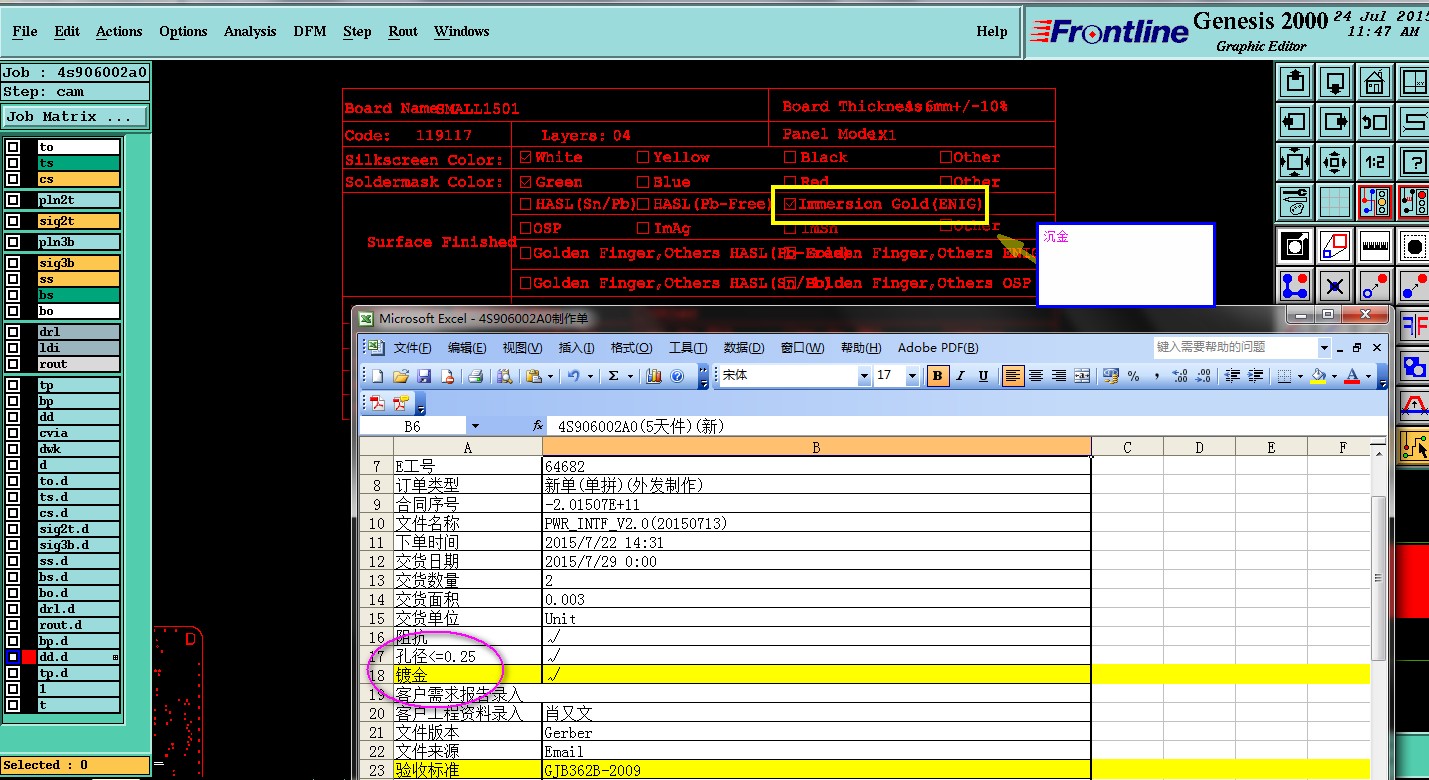This screenshot has width=1429, height=780.
Task: Click the 1:2 scale icon
Action: tap(1375, 162)
